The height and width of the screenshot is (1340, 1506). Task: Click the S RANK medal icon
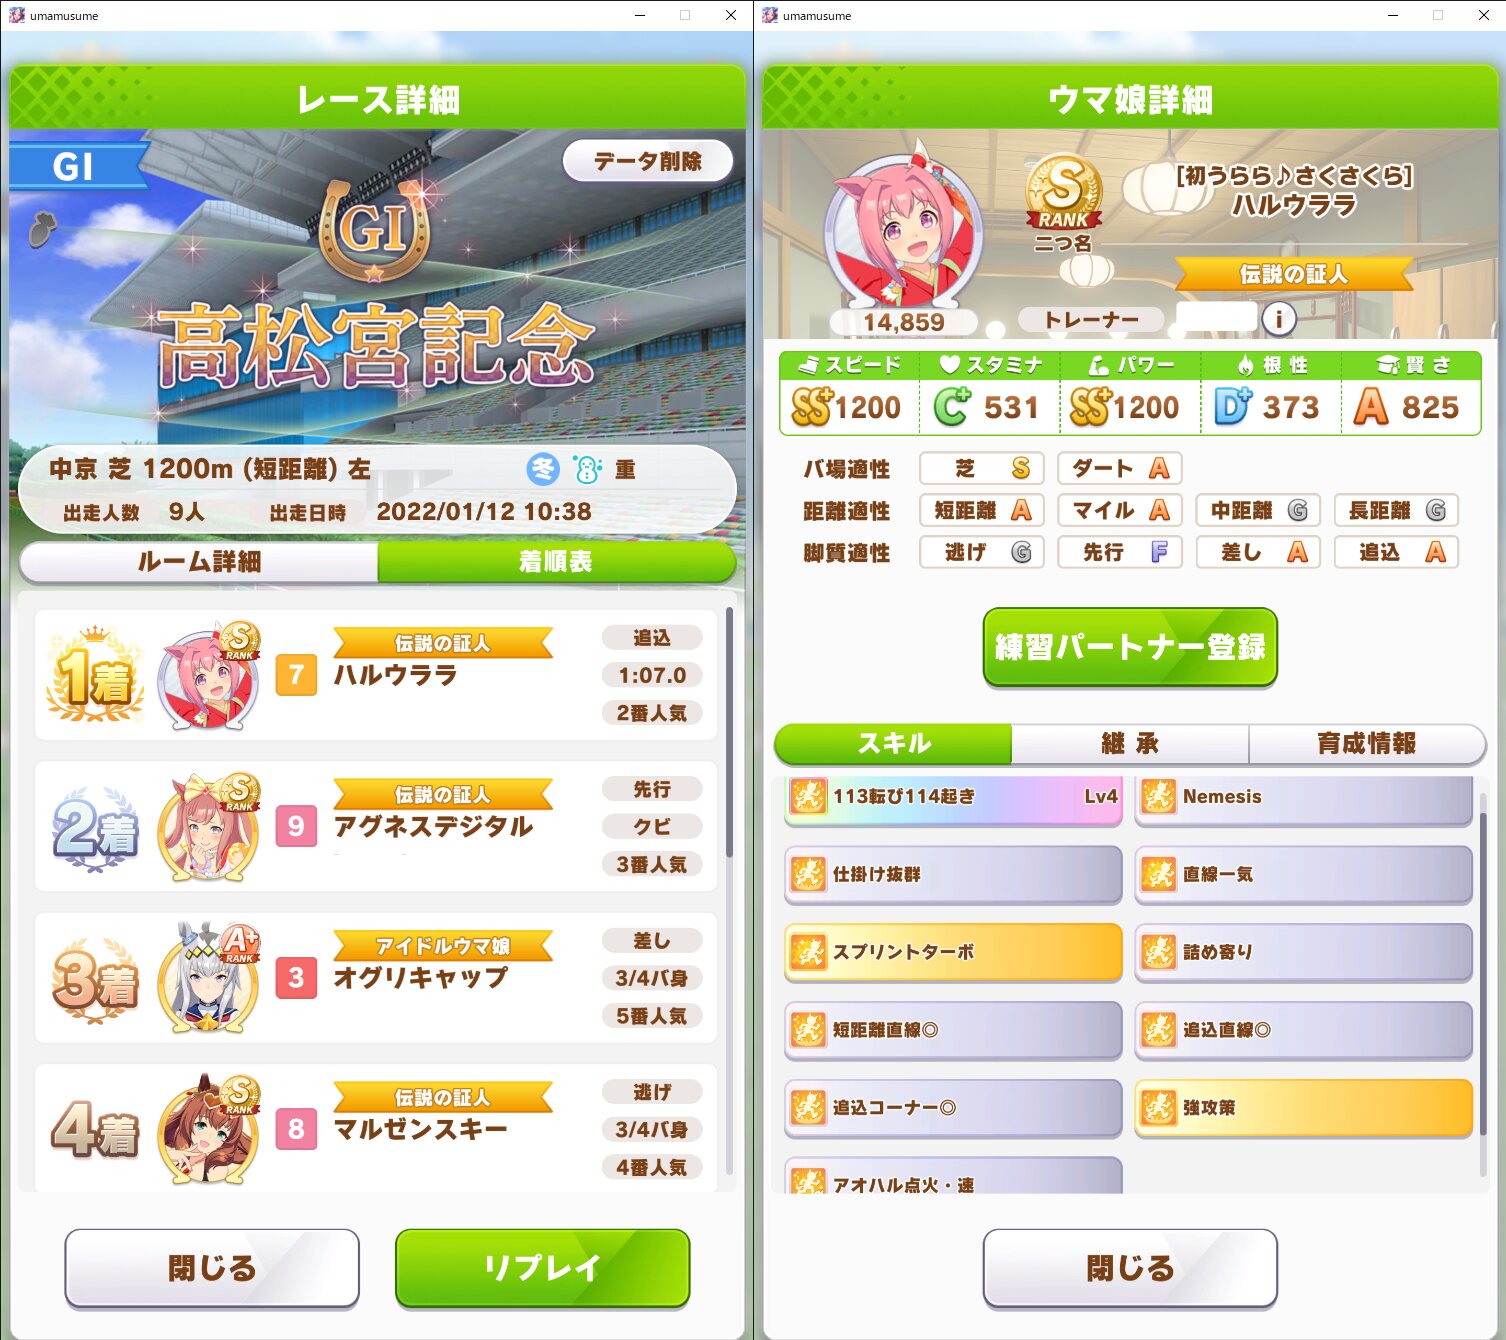[1064, 192]
